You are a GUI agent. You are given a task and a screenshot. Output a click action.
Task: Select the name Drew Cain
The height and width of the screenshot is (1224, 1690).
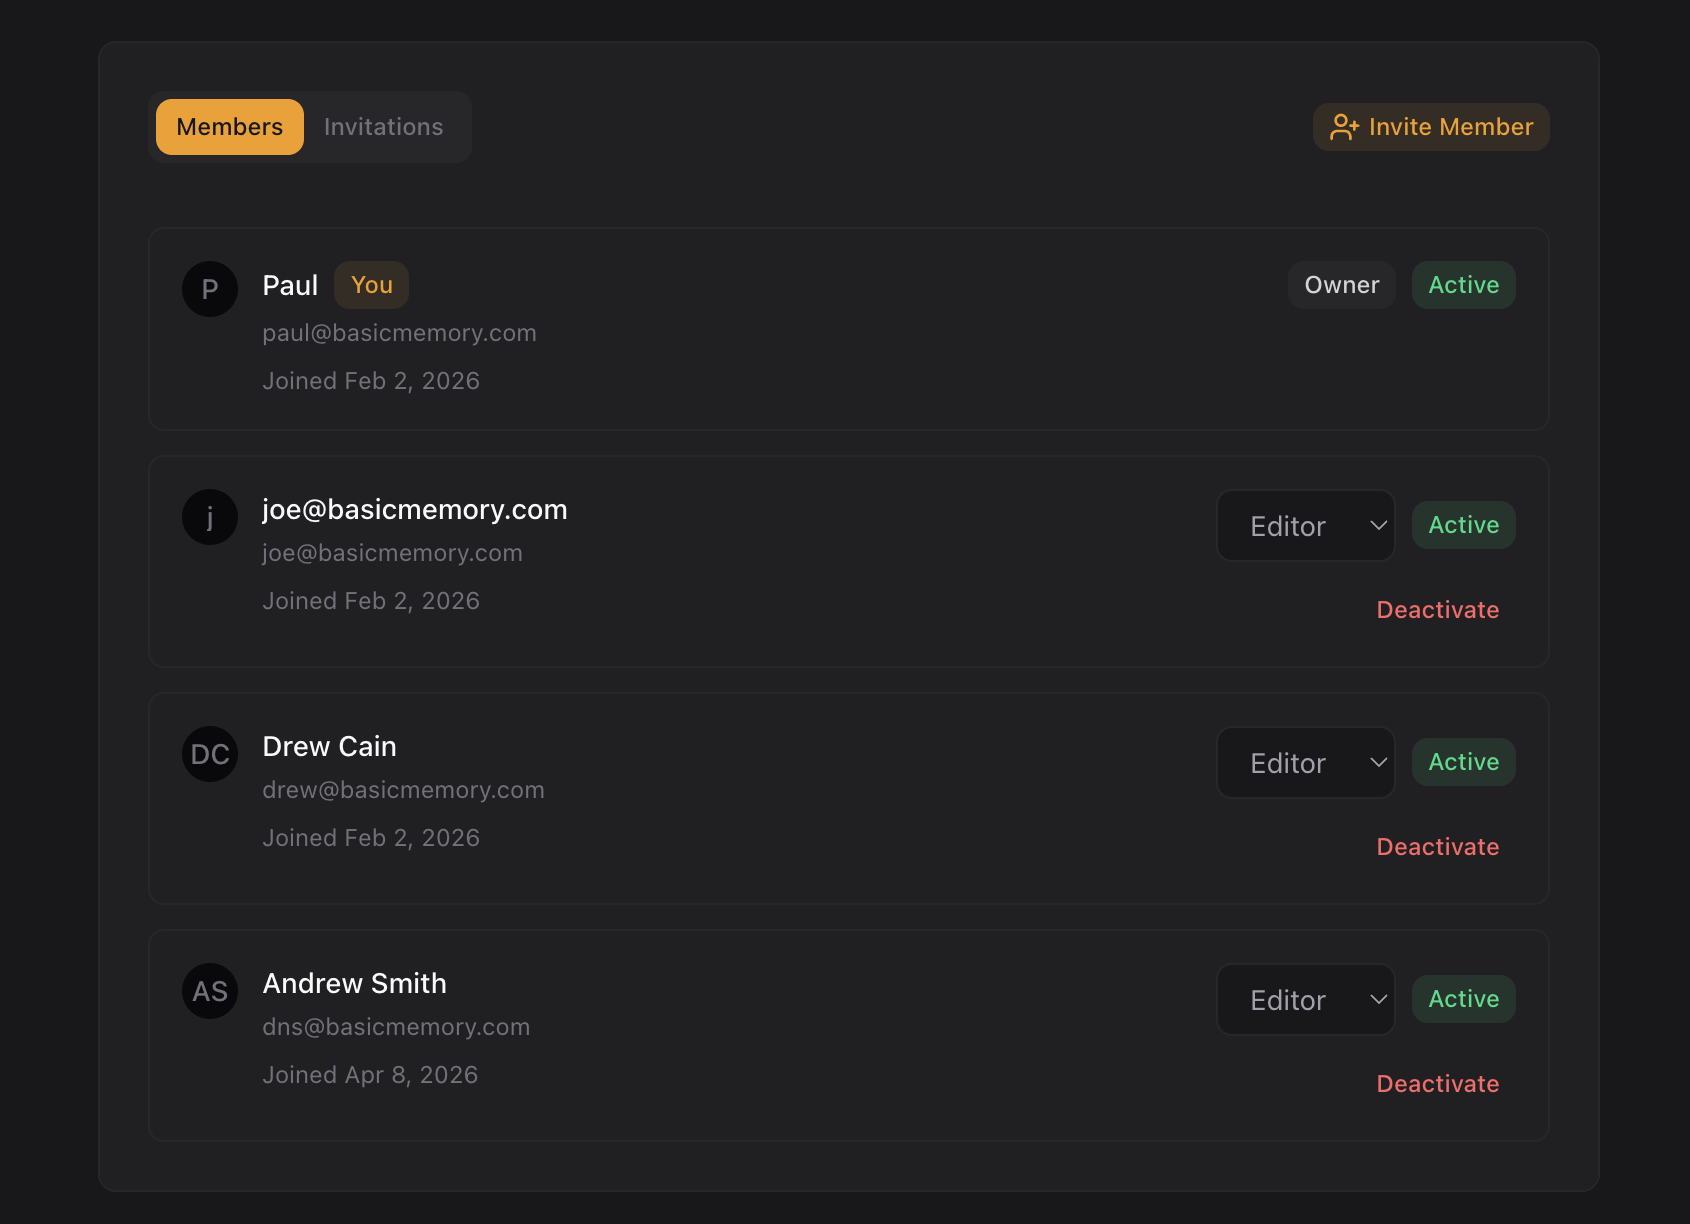tap(330, 747)
